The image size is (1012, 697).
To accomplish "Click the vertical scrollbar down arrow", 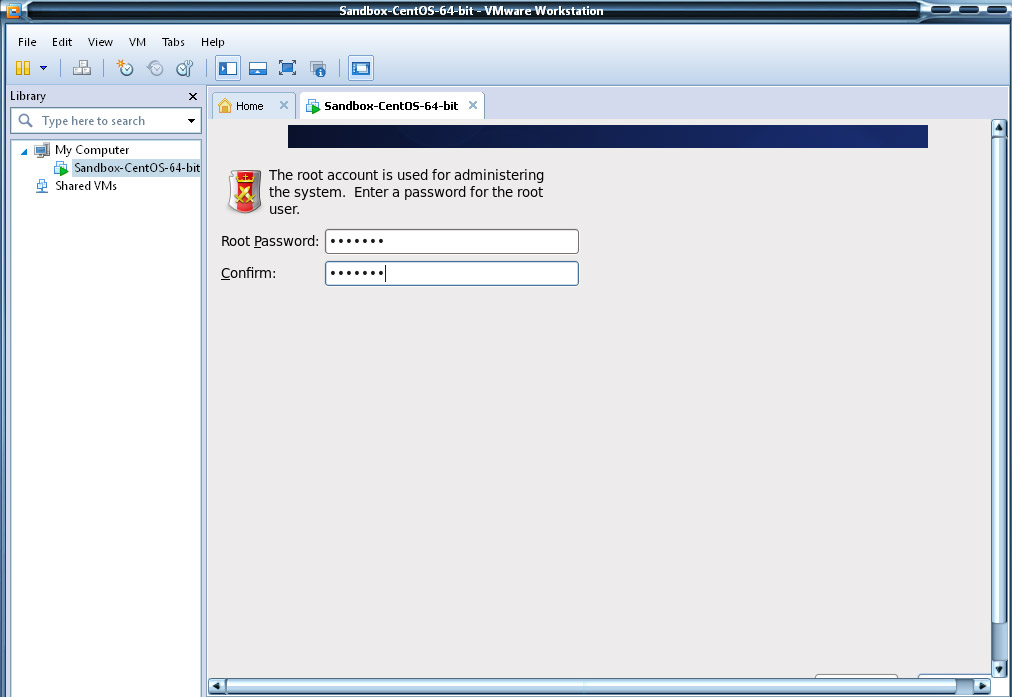I will 998,669.
